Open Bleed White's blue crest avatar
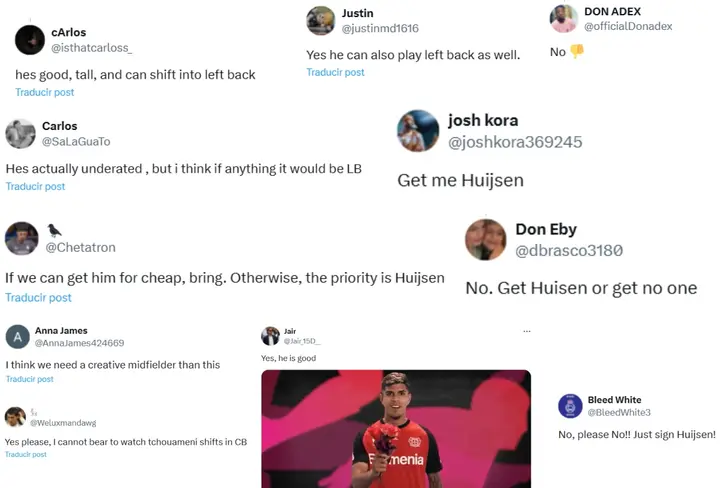The image size is (728, 488). coord(570,406)
